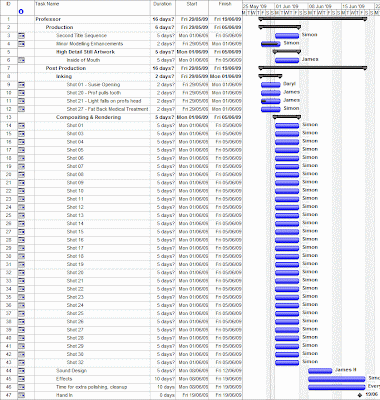Click the blue info icon in Indicators column header
The height and width of the screenshot is (400, 380).
(21, 12)
